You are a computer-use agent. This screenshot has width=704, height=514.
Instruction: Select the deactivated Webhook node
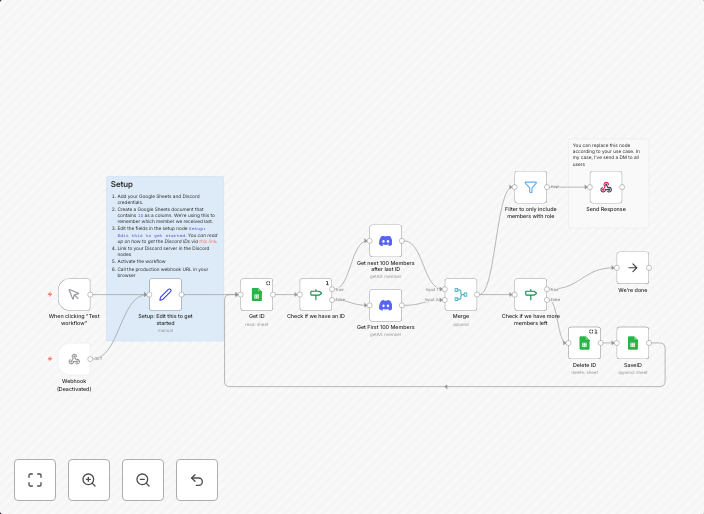click(74, 359)
